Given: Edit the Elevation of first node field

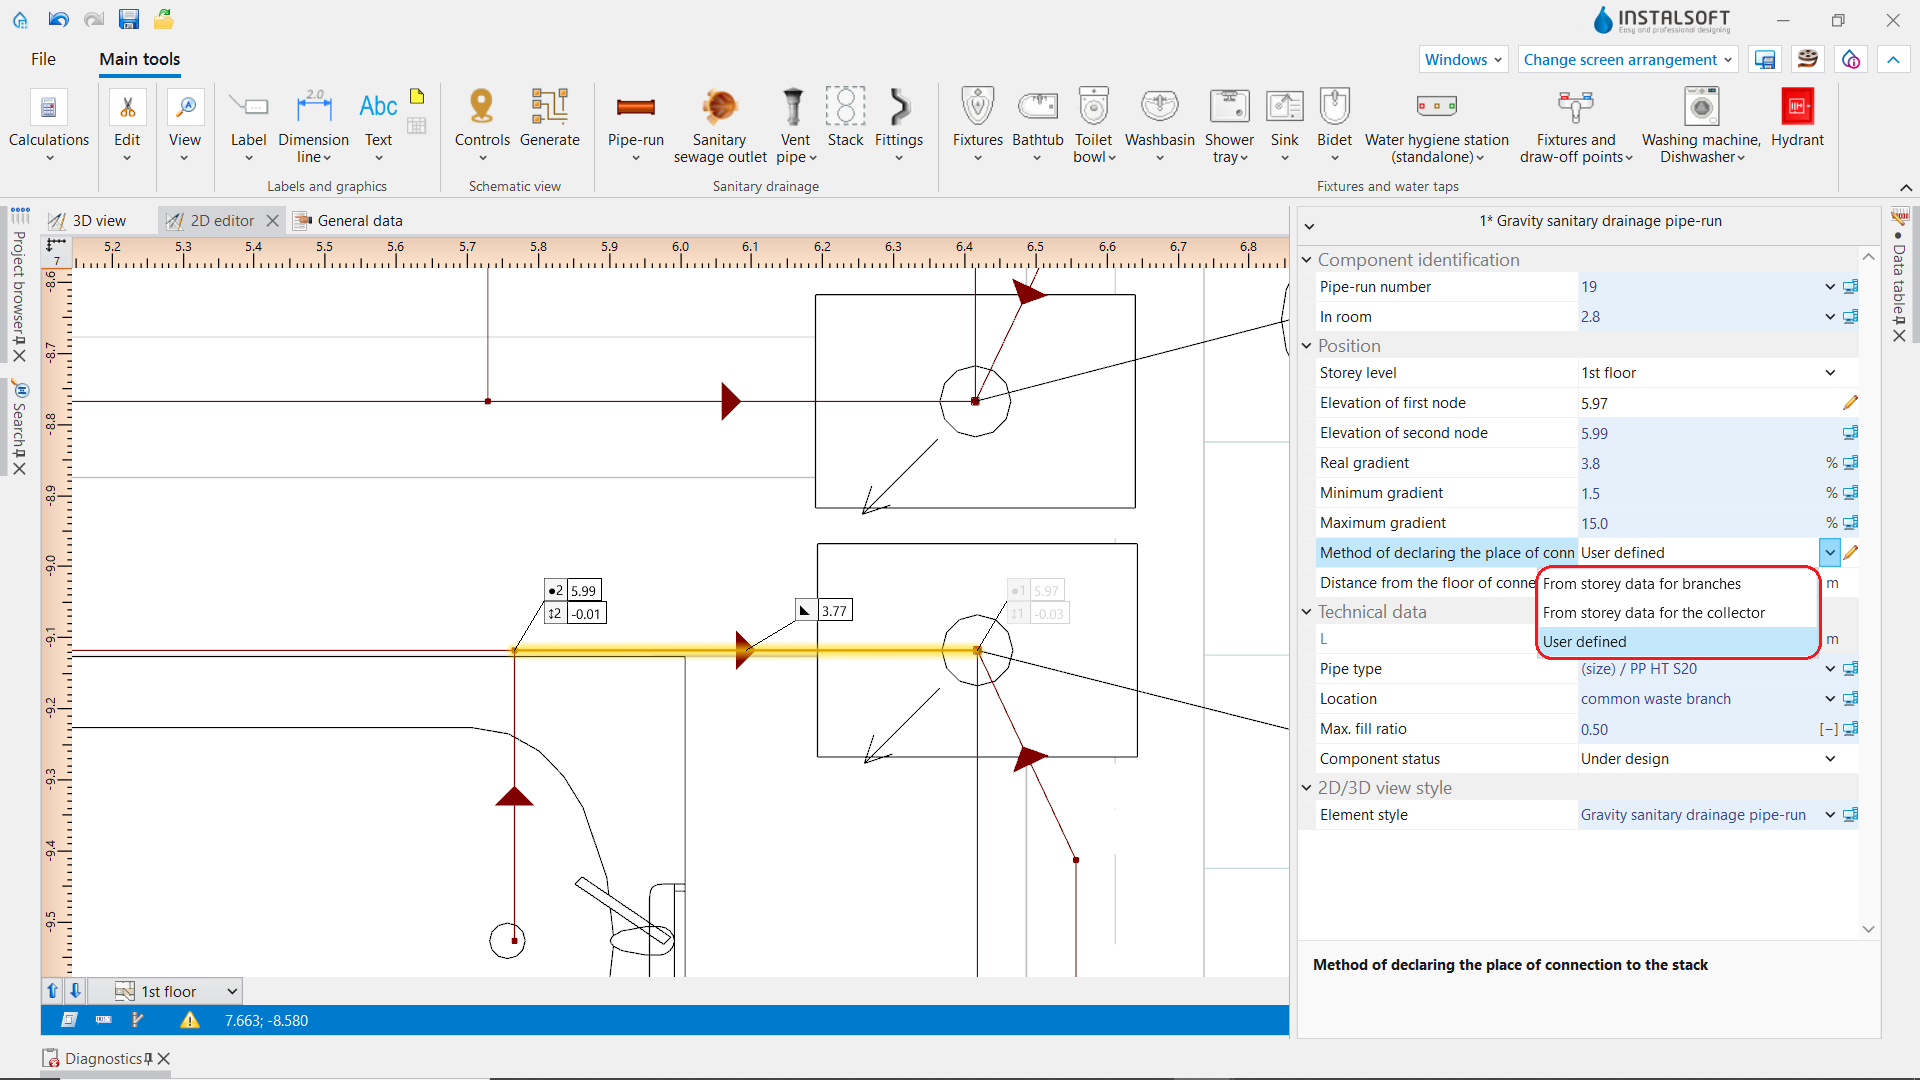Looking at the screenshot, I should [x=1707, y=403].
